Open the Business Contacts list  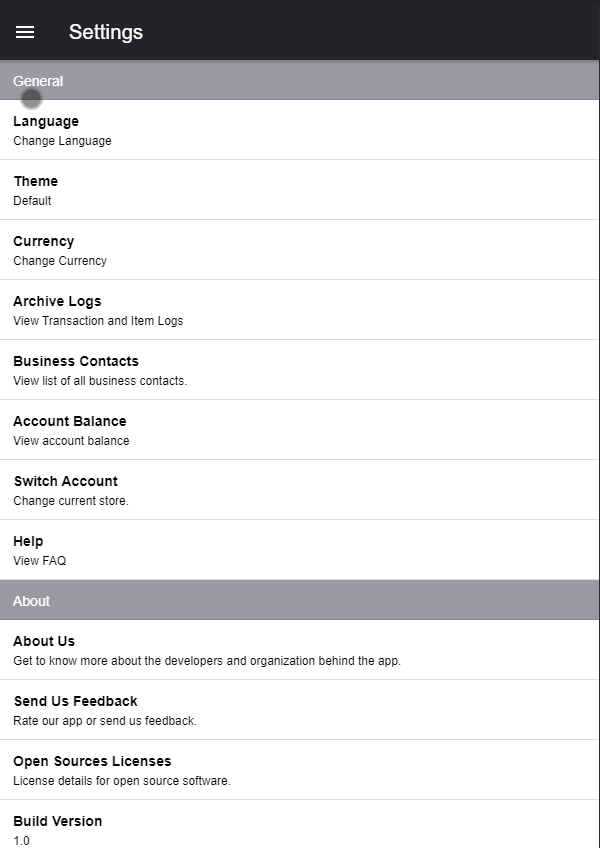tap(300, 370)
